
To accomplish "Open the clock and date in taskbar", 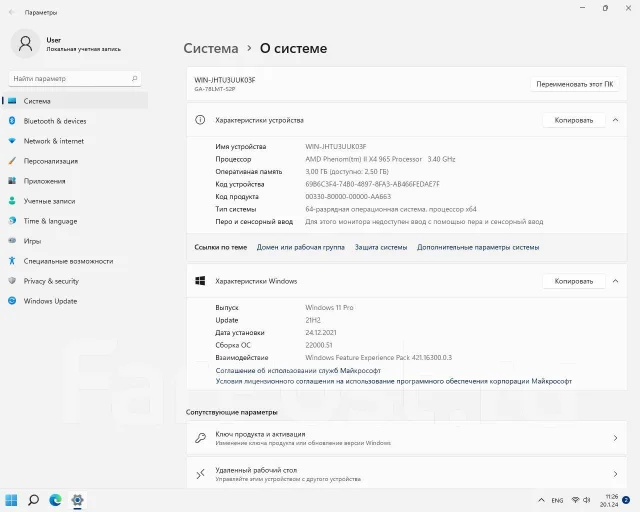I will click(x=609, y=501).
